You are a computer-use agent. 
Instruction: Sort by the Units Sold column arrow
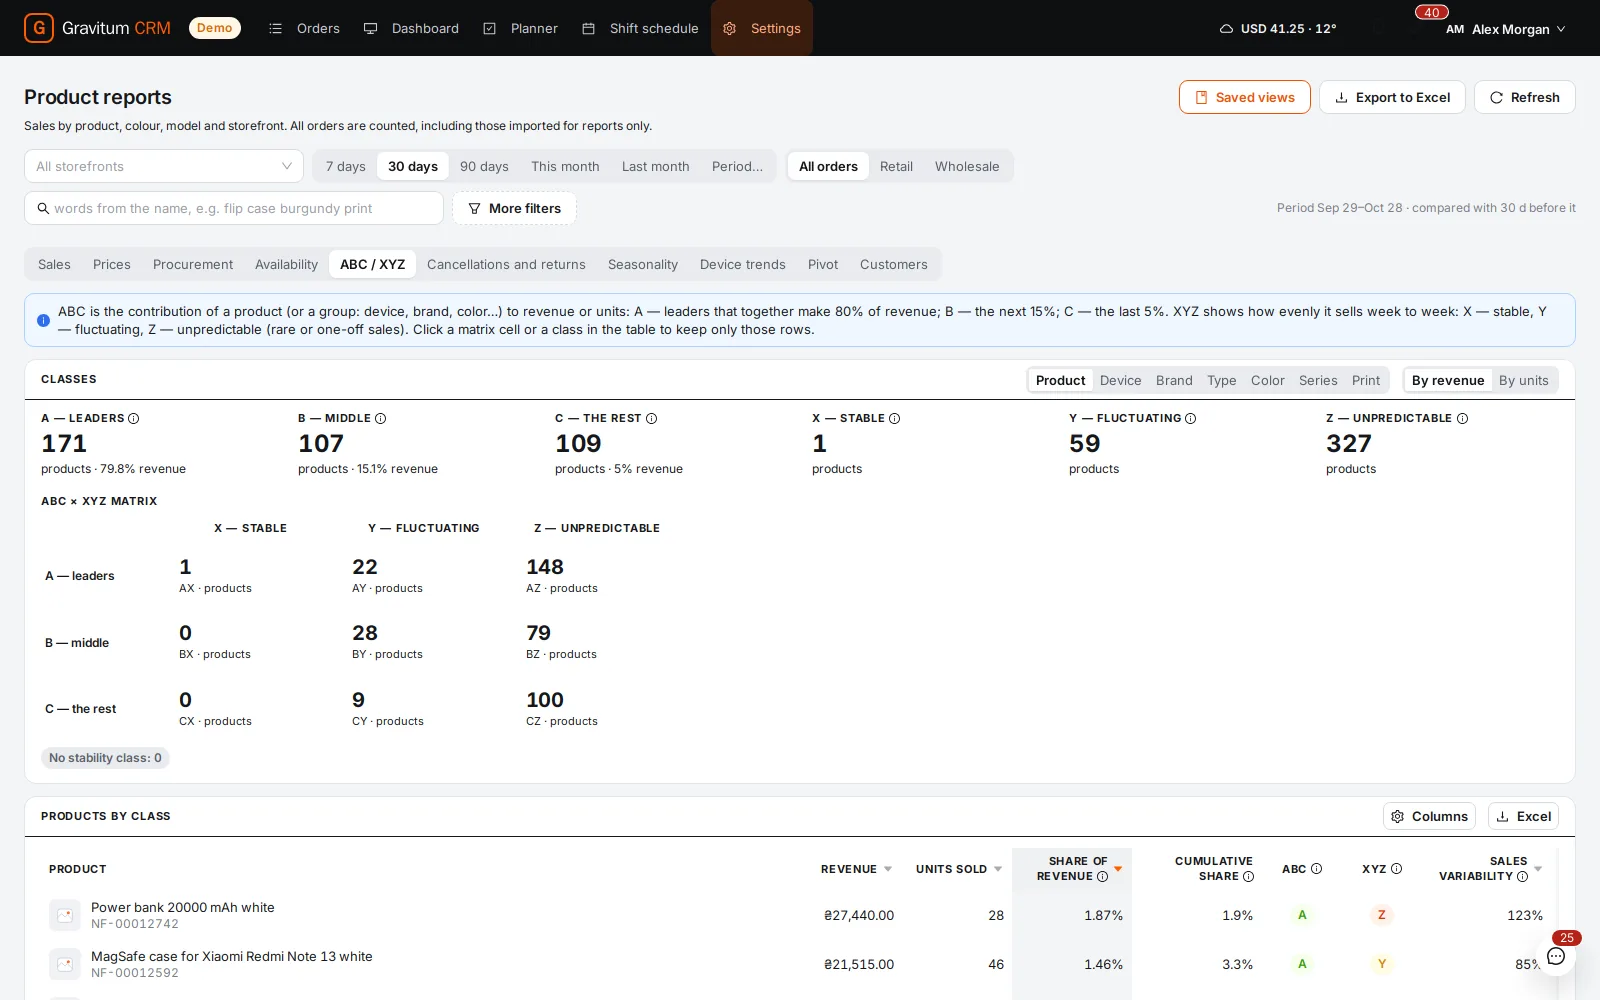pos(998,869)
